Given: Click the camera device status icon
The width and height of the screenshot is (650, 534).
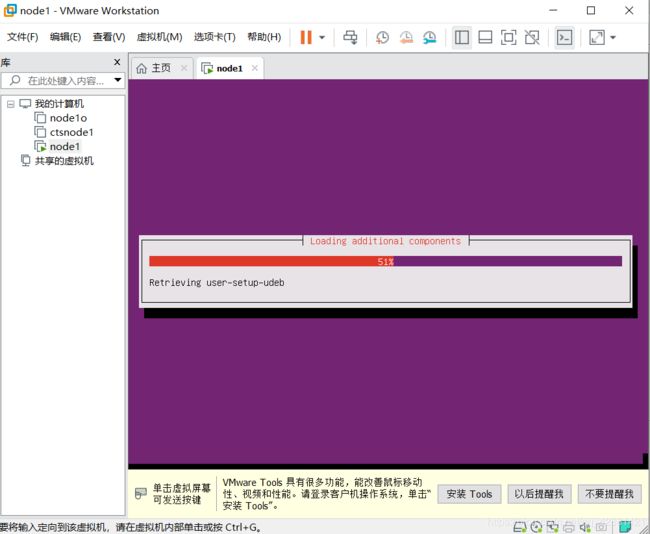Looking at the screenshot, I should [601, 527].
